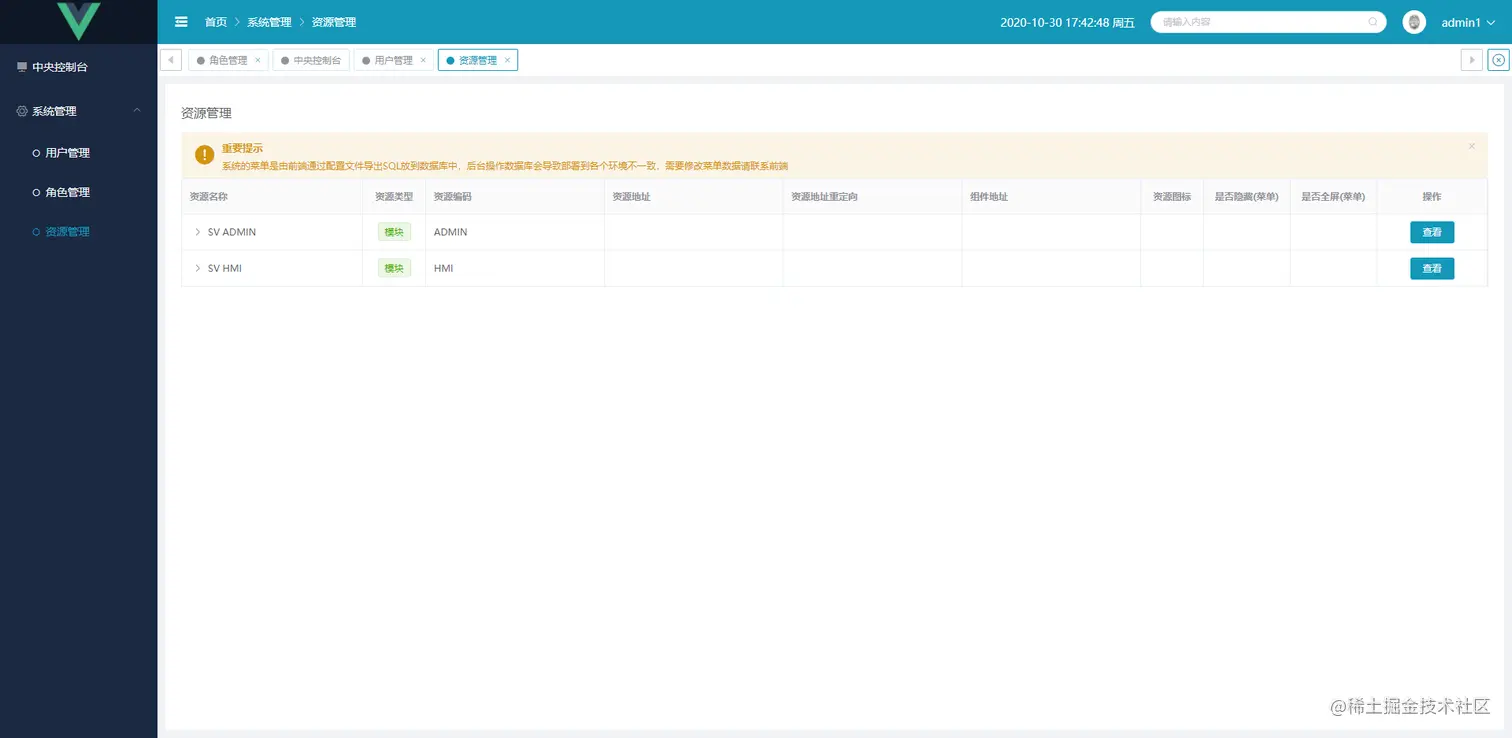1512x738 pixels.
Task: Expand the SV ADMIN tree row
Action: click(198, 232)
